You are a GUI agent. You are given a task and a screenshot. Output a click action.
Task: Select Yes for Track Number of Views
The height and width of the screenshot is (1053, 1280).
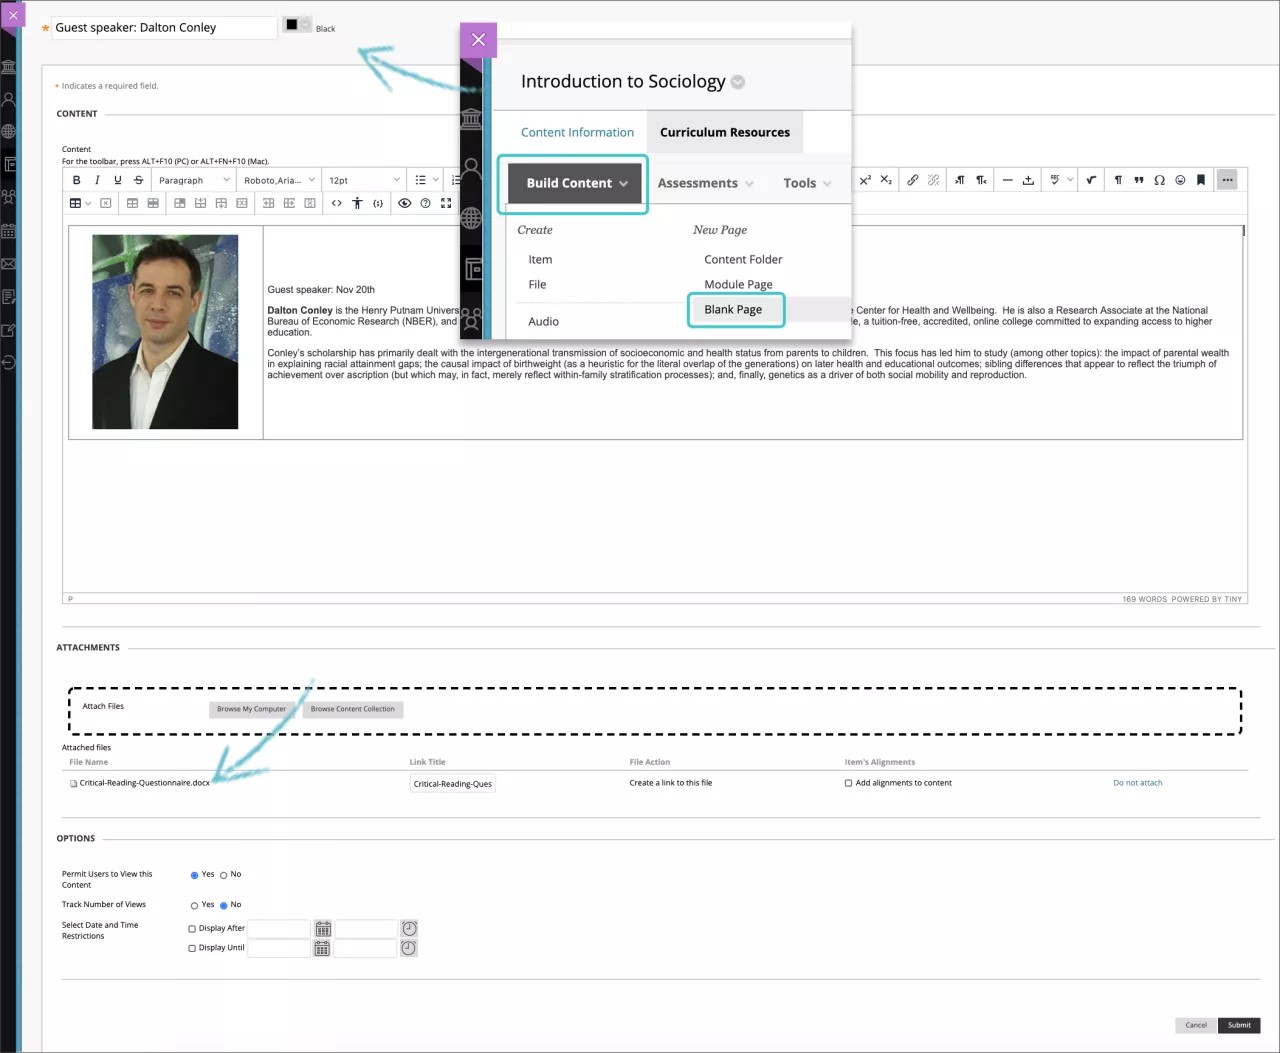194,905
